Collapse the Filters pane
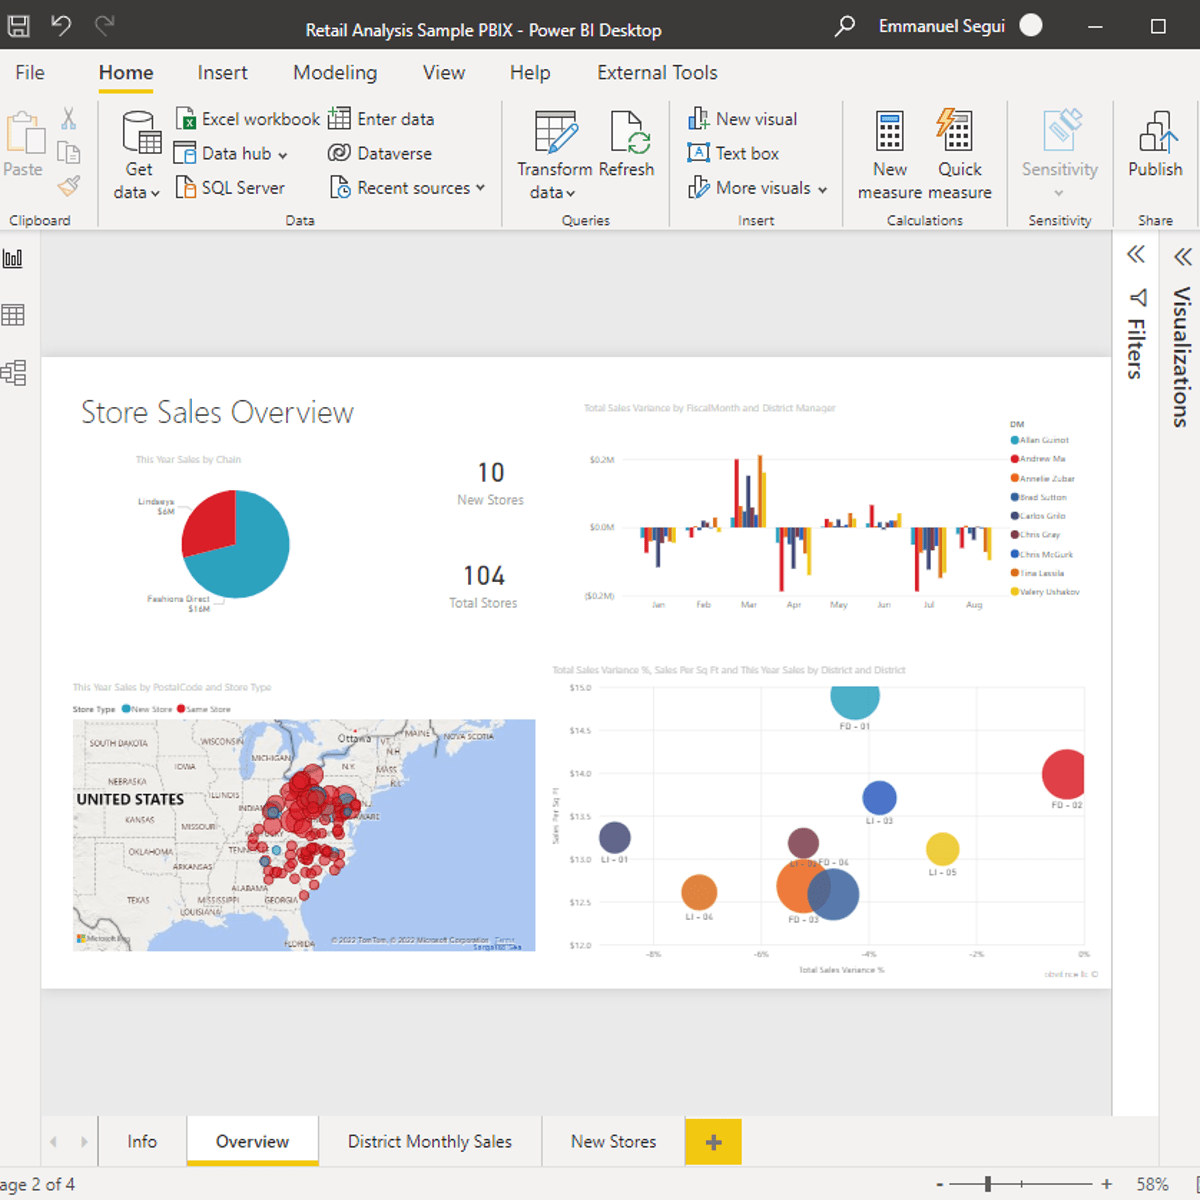 pos(1136,255)
